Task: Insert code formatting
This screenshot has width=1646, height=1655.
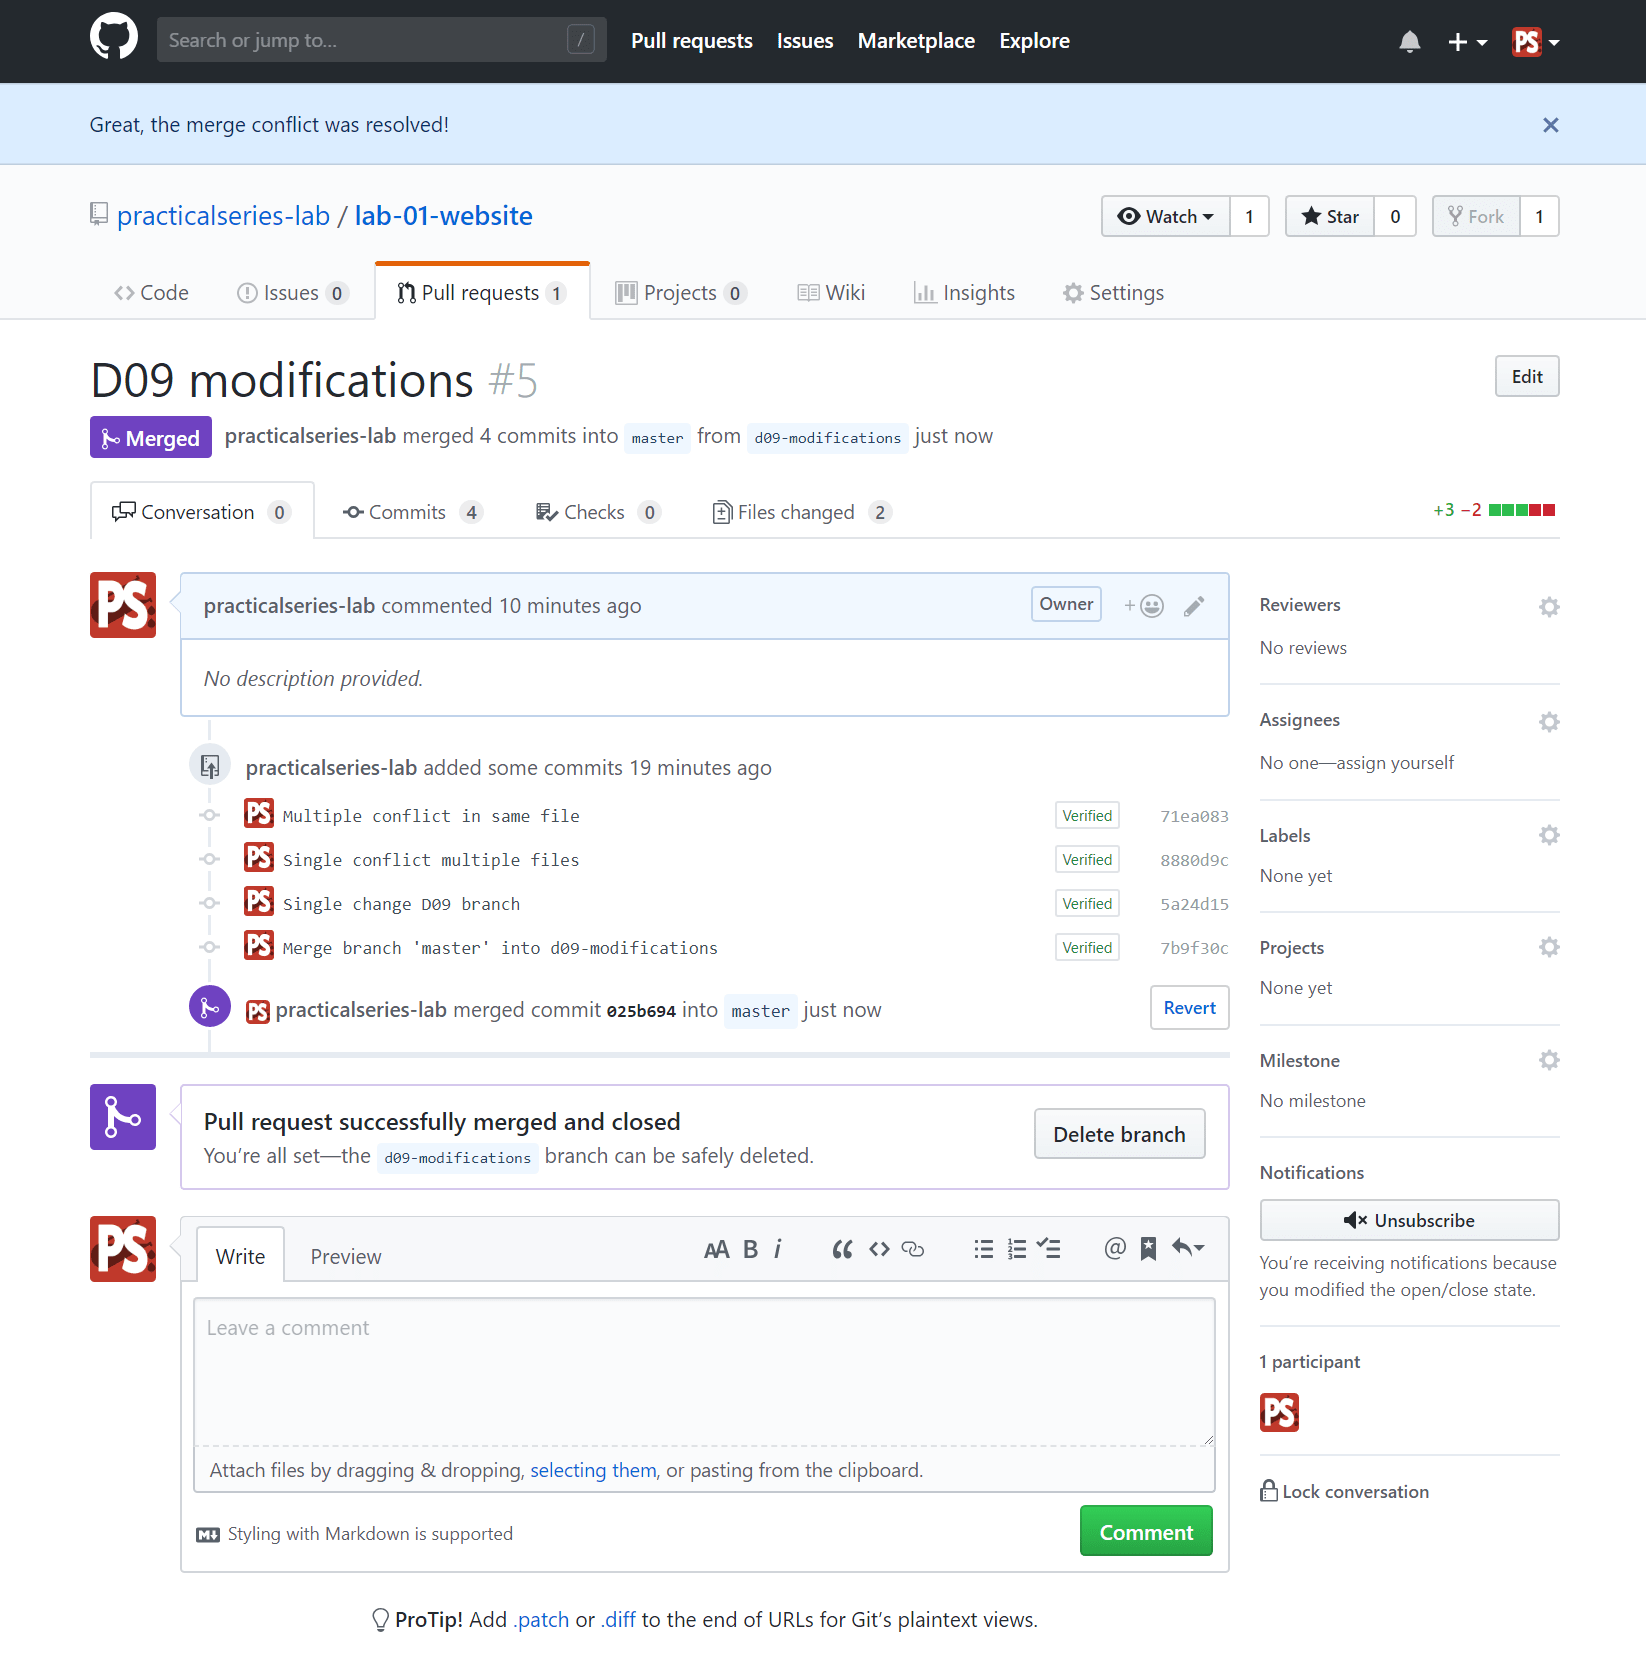Action: coord(879,1250)
